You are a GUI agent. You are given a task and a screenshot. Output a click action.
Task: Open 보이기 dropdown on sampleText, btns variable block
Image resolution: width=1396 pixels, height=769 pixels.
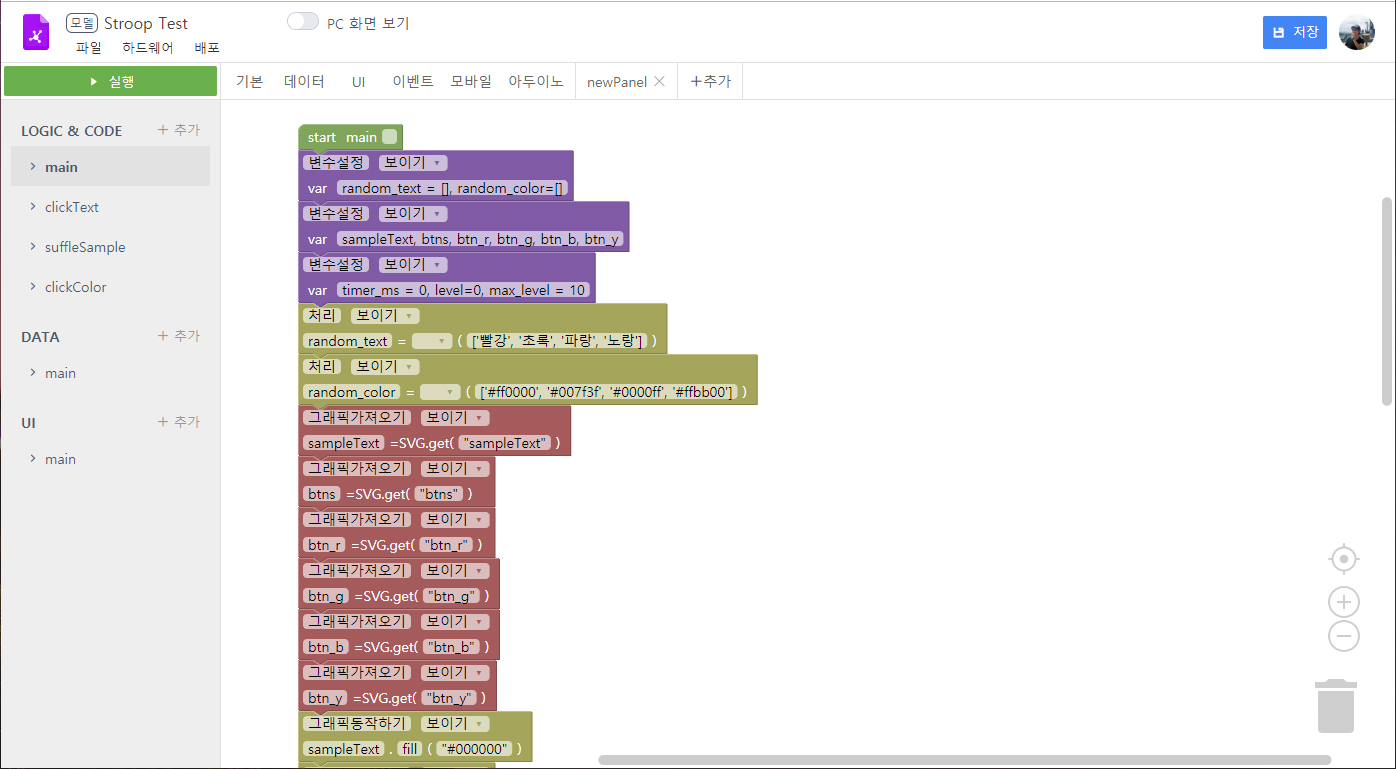pos(412,213)
